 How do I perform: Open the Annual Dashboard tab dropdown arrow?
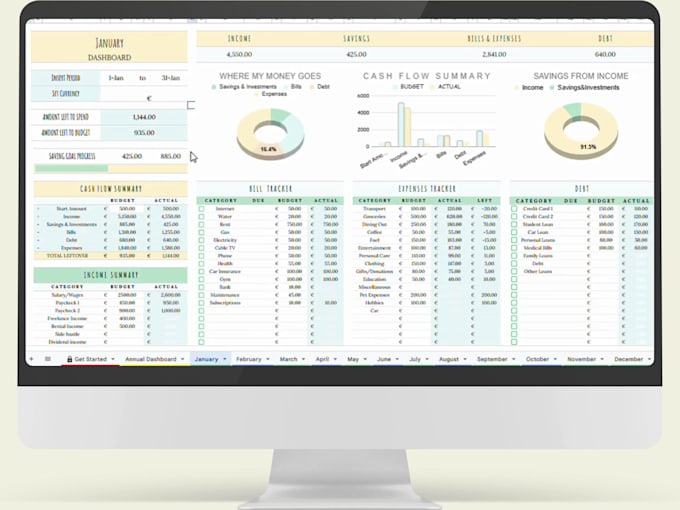[183, 359]
